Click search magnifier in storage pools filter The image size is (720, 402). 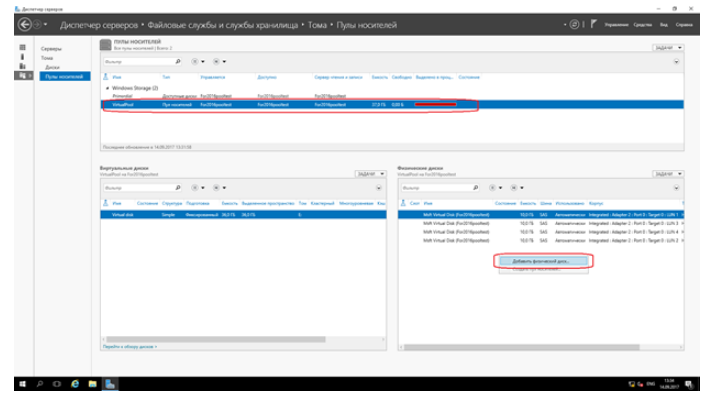[178, 62]
